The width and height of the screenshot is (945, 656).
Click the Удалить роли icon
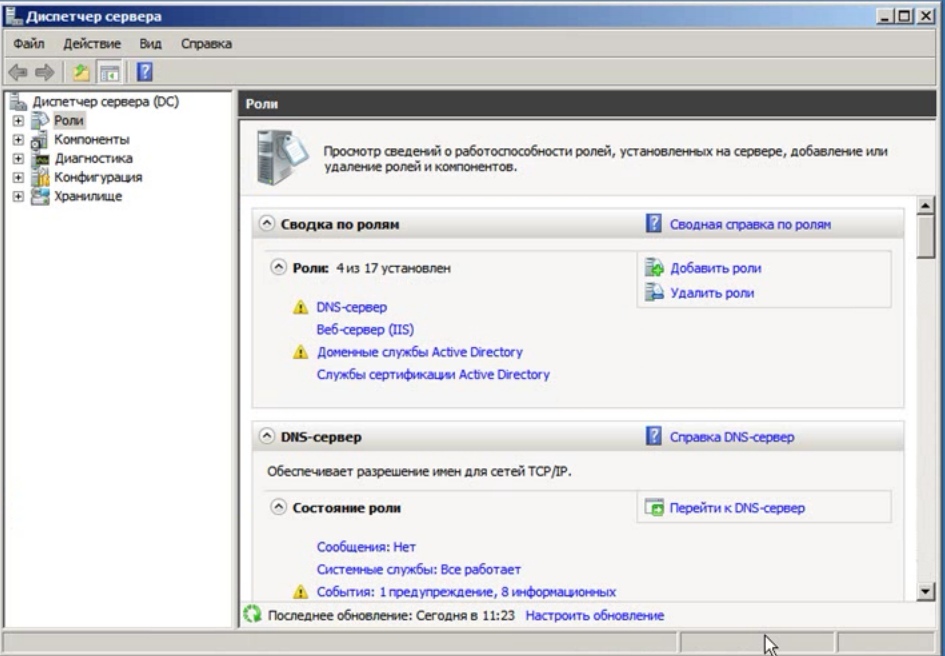click(654, 293)
